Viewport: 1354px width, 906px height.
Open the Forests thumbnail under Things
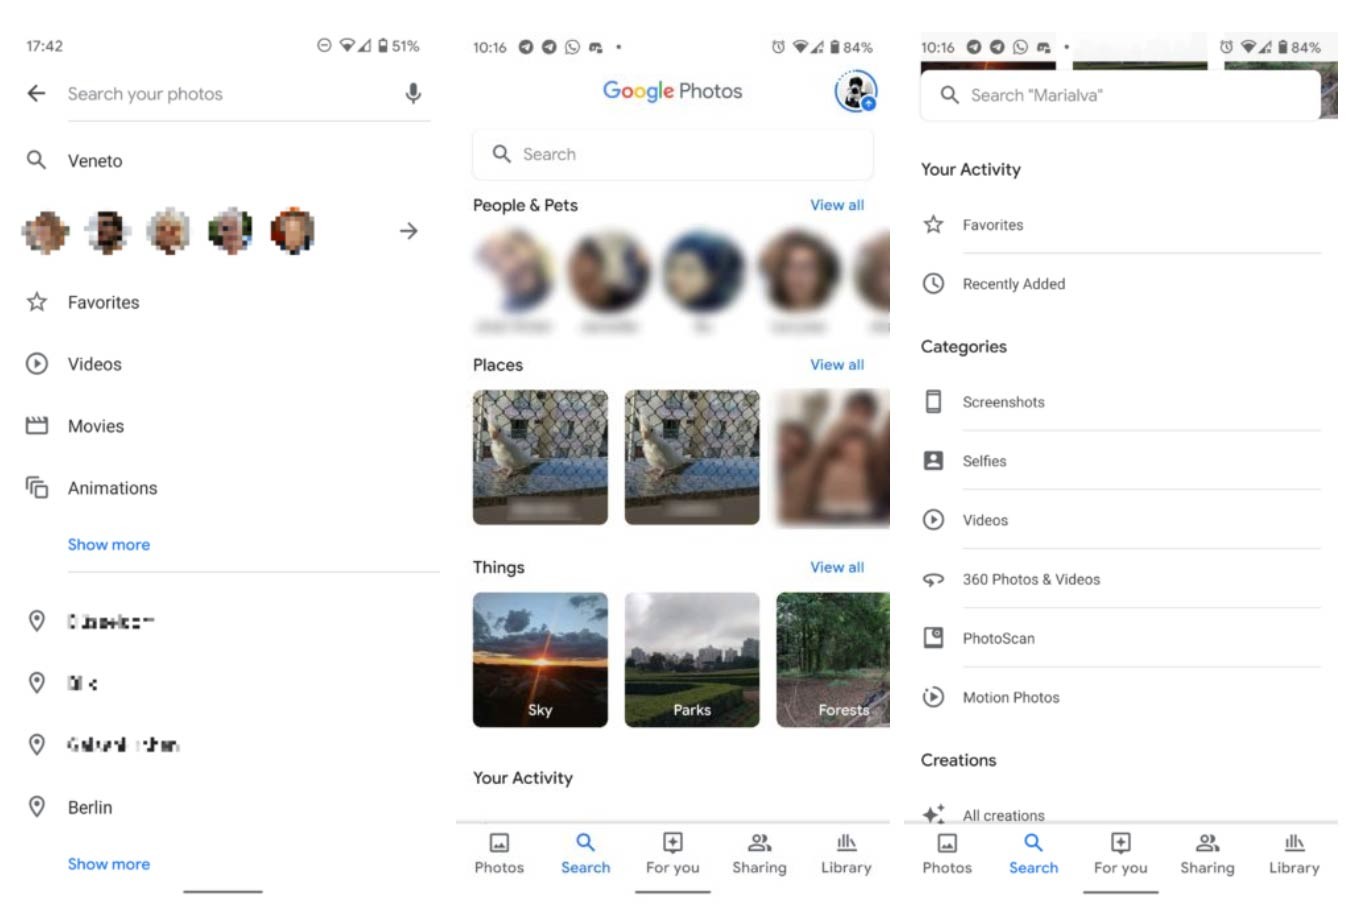[833, 659]
